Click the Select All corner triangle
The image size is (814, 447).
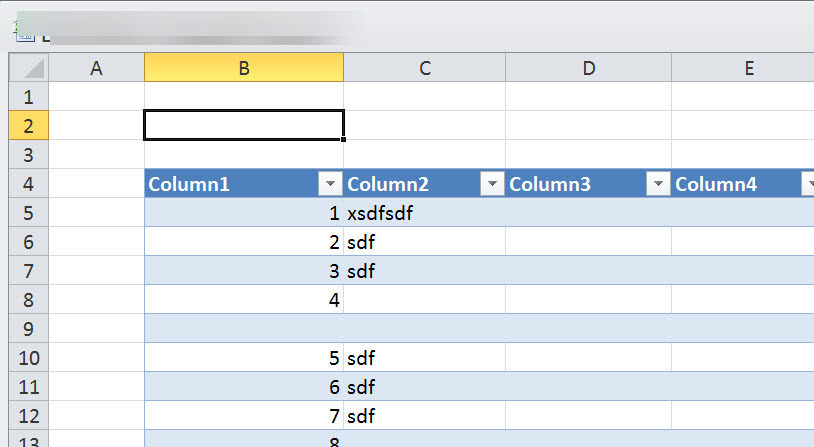click(30, 68)
